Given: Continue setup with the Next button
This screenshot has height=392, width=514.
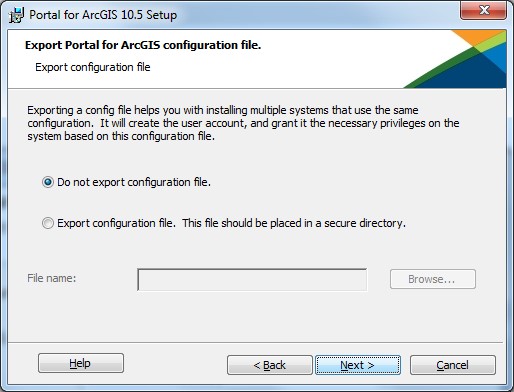Looking at the screenshot, I should tap(358, 365).
